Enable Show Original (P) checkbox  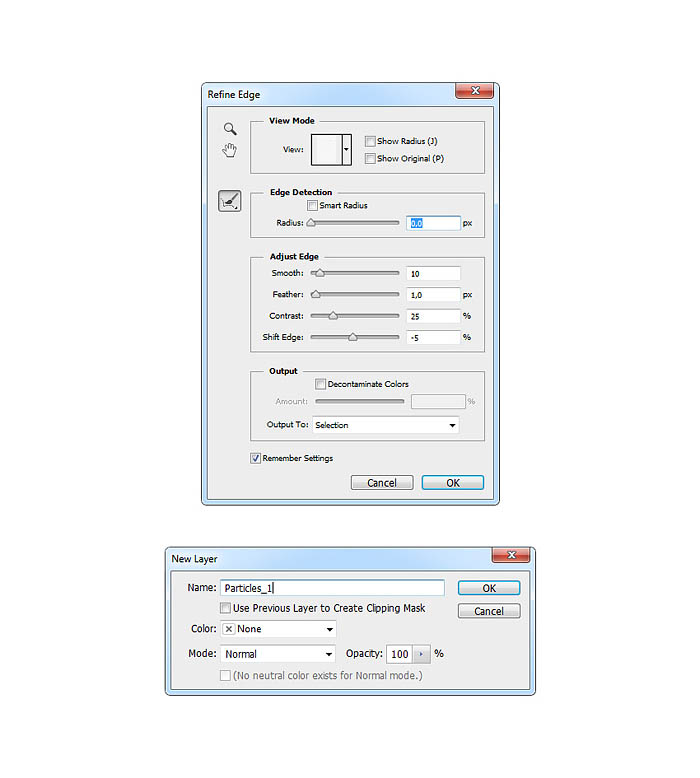[x=370, y=158]
